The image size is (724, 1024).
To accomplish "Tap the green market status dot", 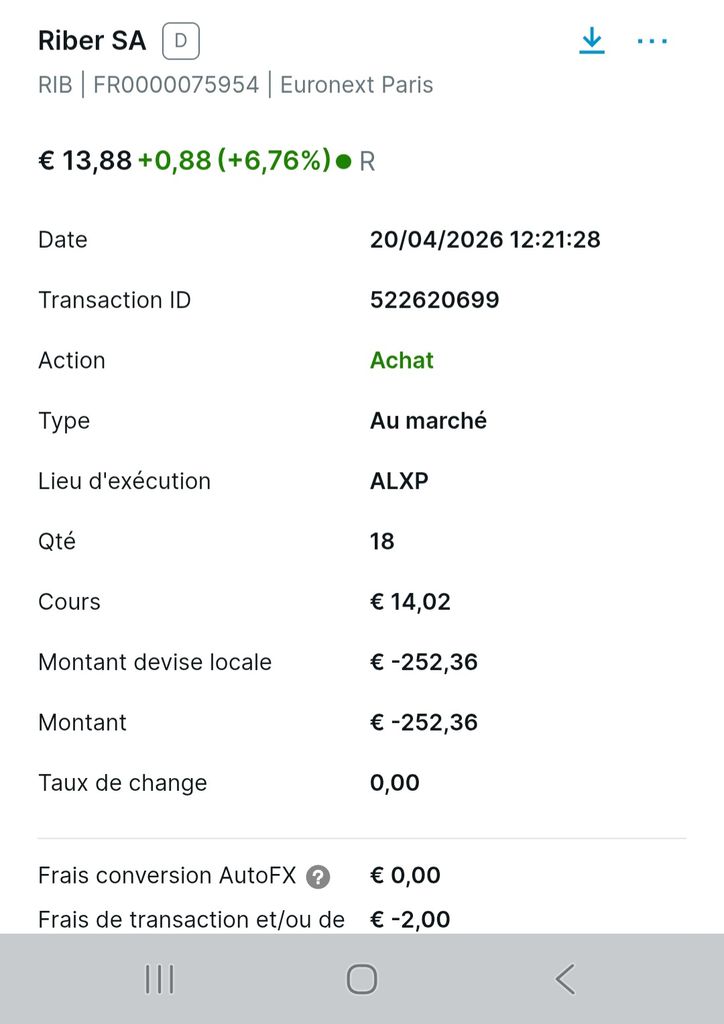I will pos(344,161).
